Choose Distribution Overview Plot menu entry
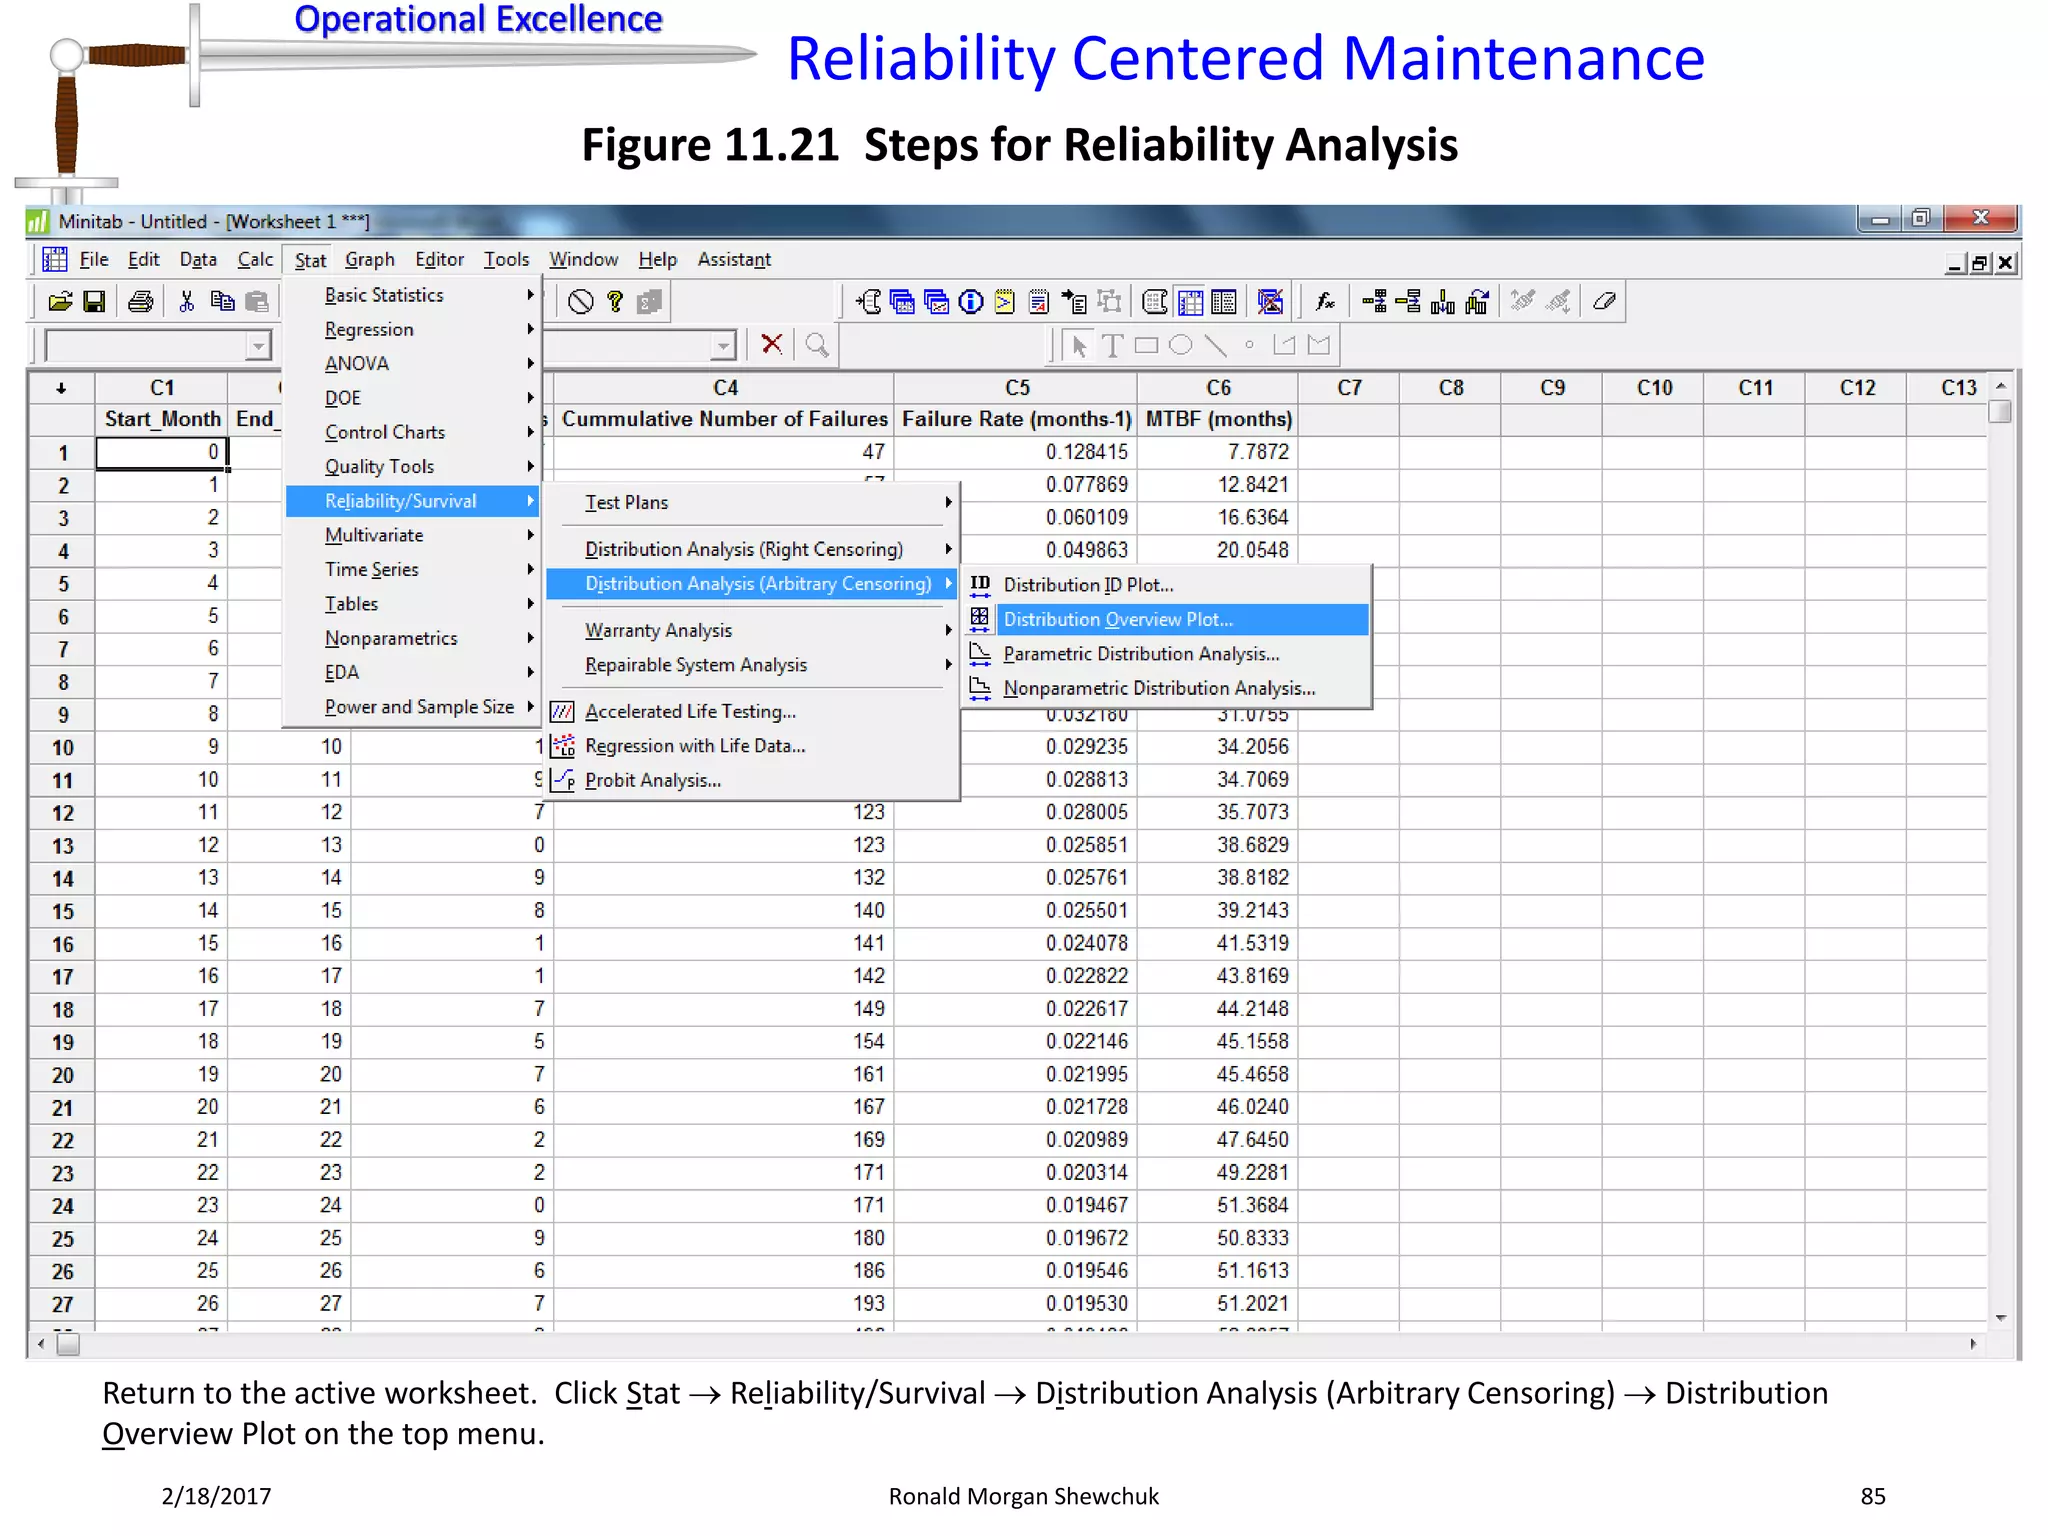The image size is (2048, 1536). coord(1167,620)
